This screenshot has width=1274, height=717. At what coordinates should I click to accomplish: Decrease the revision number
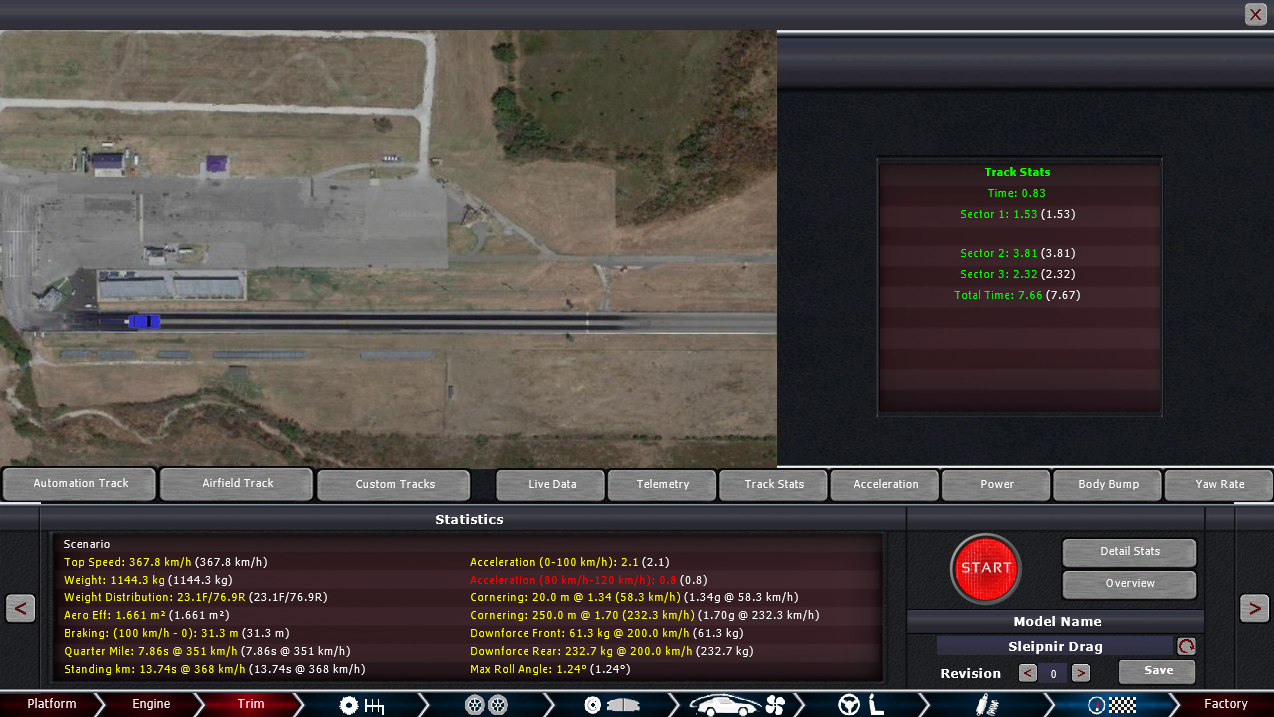click(x=1027, y=673)
